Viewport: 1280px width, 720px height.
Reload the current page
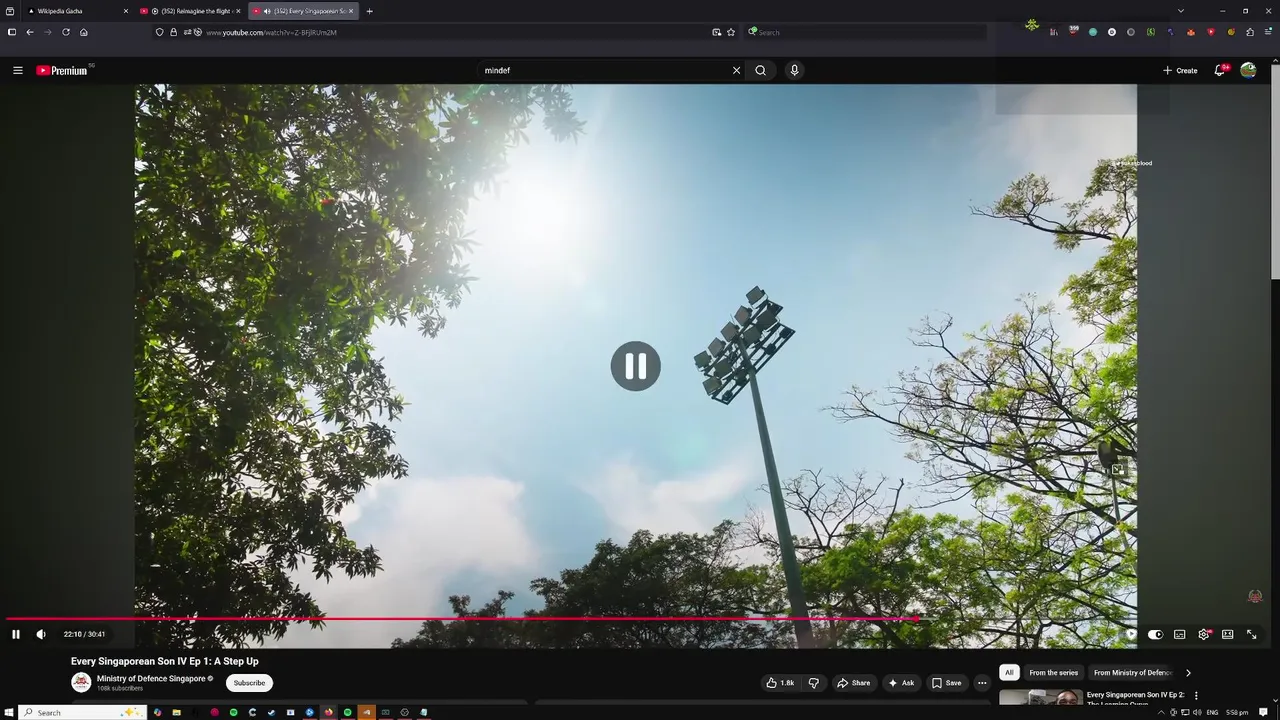click(x=66, y=32)
